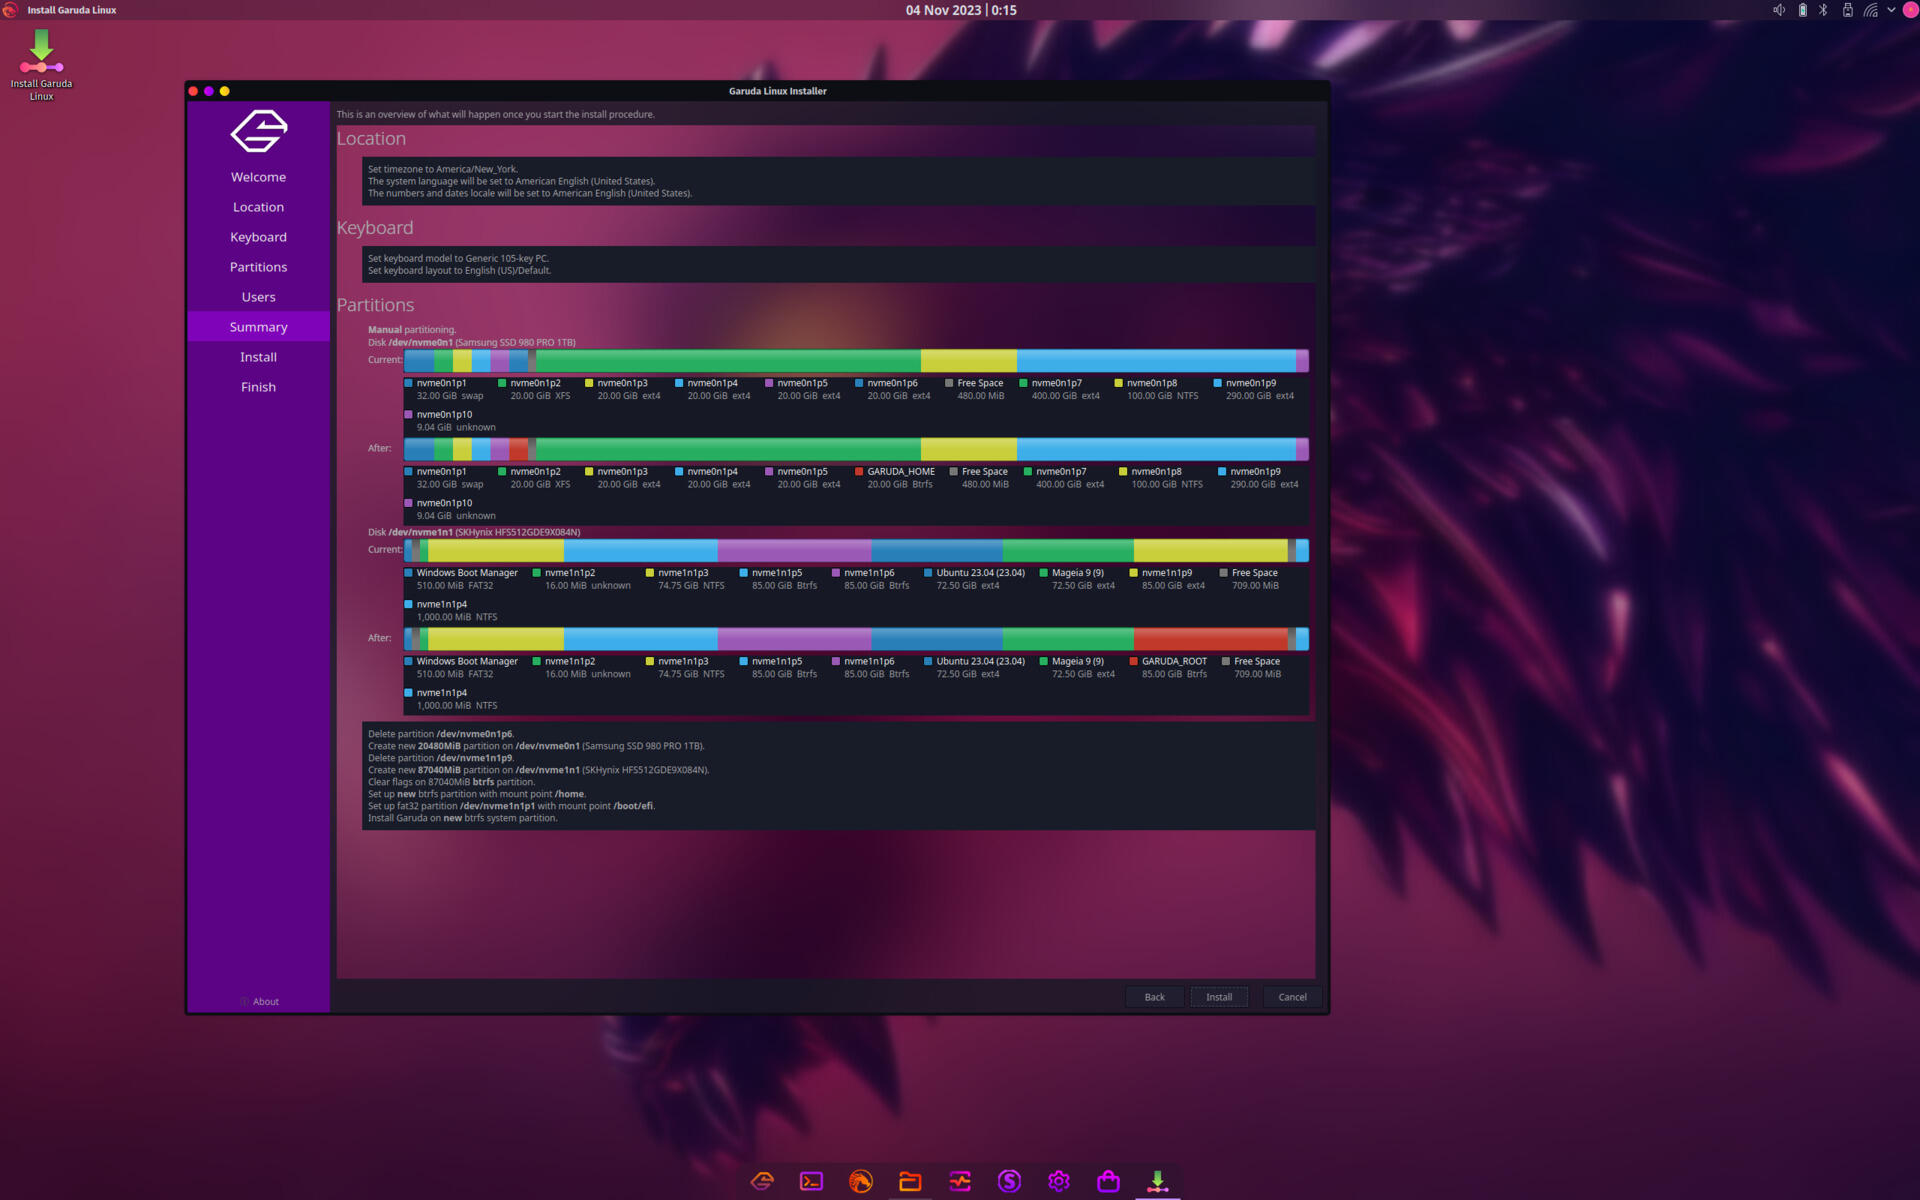
Task: Open the dragon-logo browser dock icon
Action: pos(860,1181)
